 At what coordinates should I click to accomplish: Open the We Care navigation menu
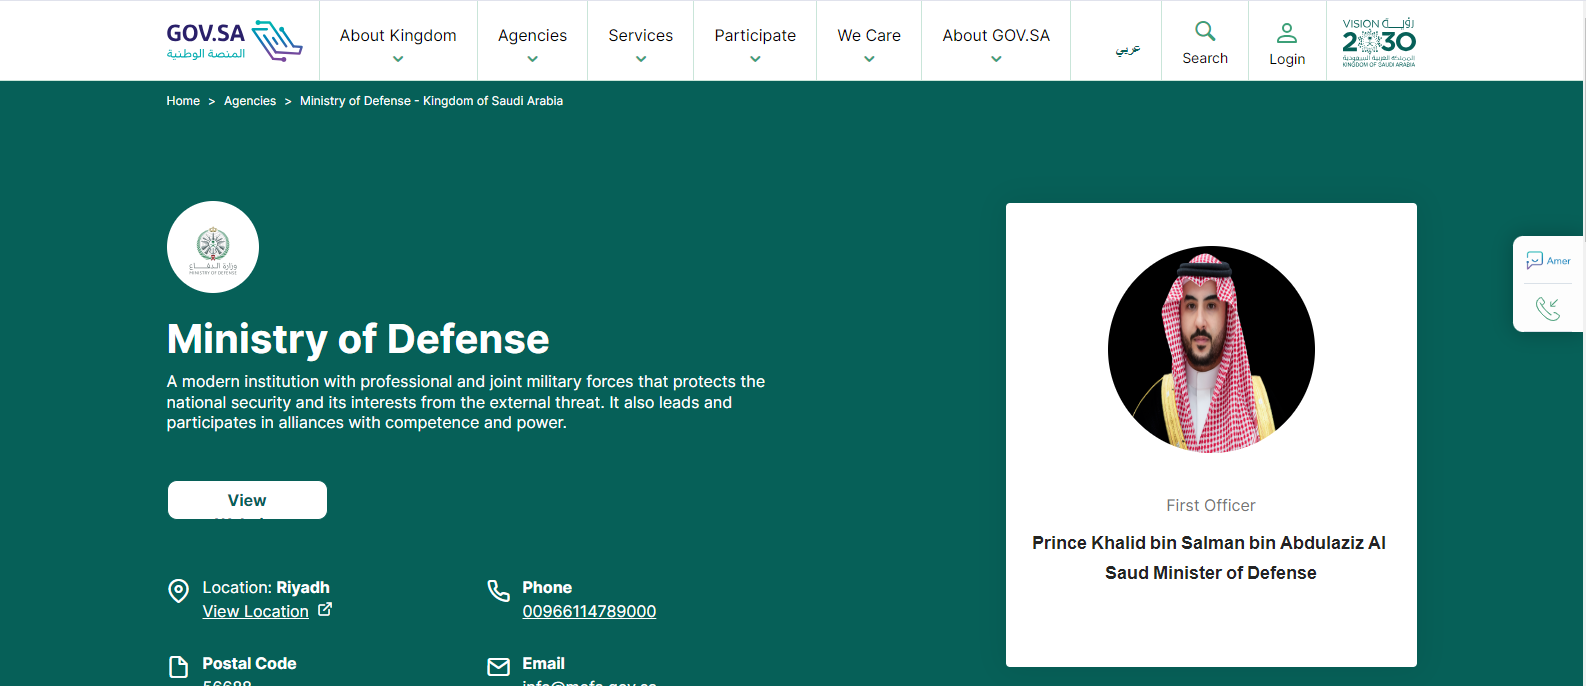click(x=869, y=36)
